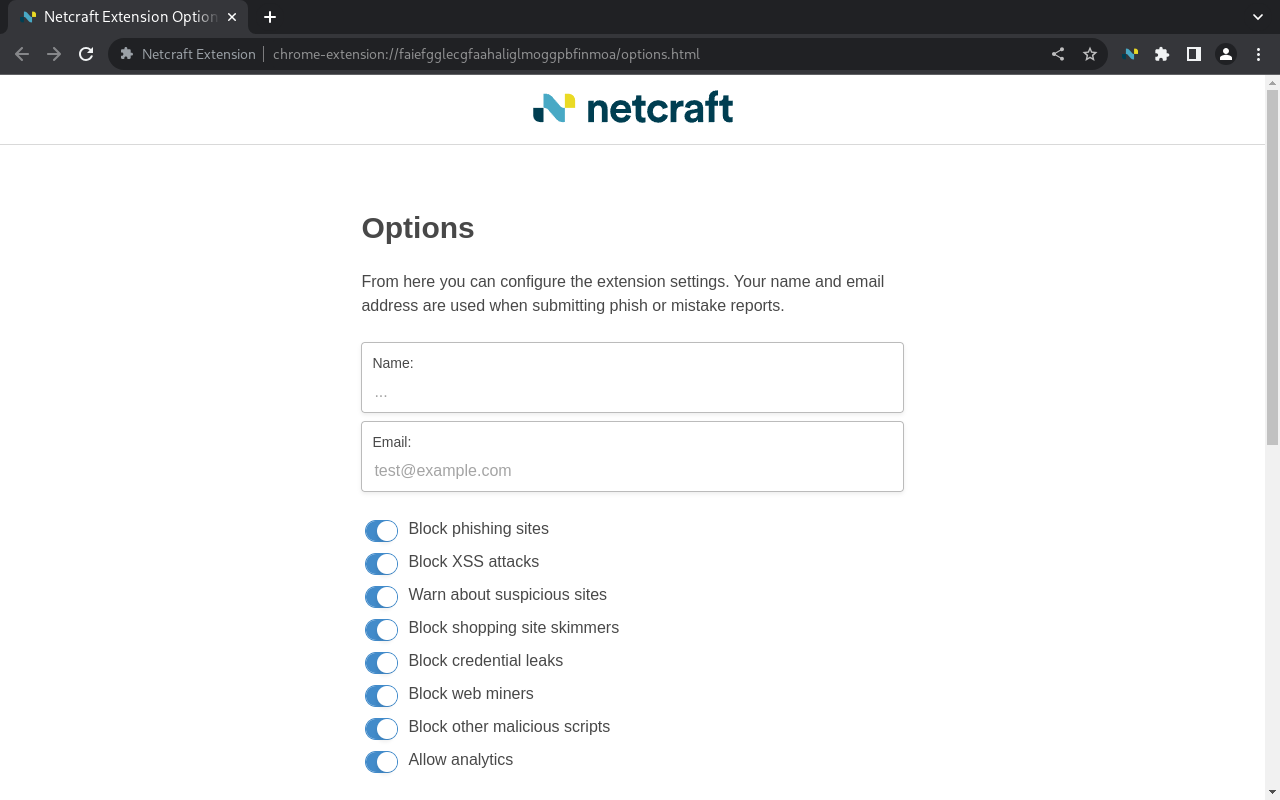Bookmark the page with the star icon
Viewport: 1280px width, 800px height.
pyautogui.click(x=1089, y=54)
